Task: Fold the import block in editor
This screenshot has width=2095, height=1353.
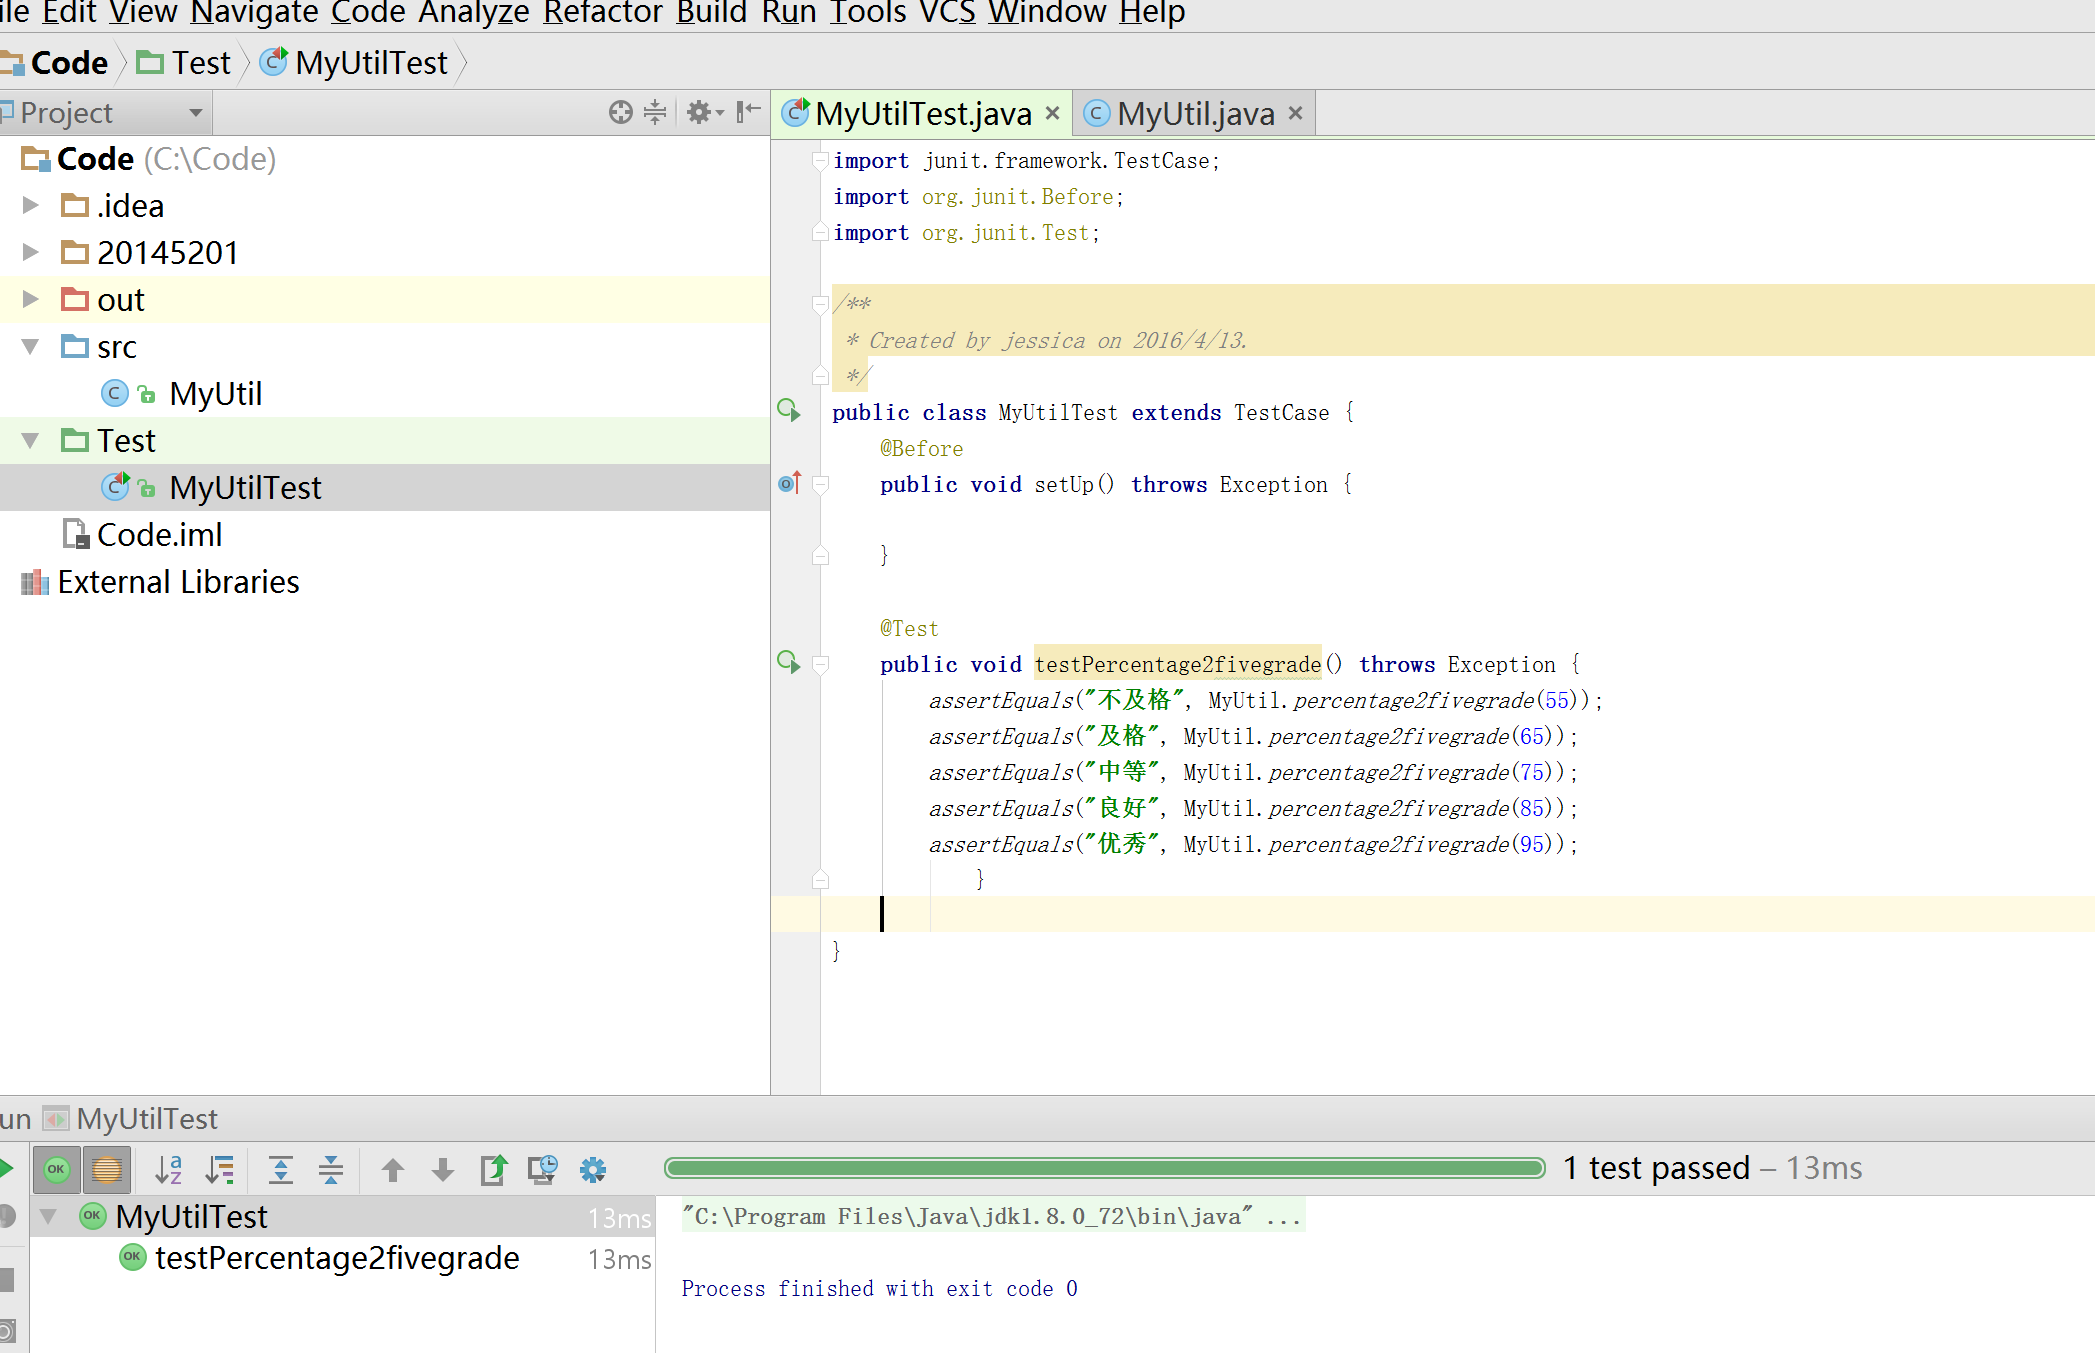Action: (820, 160)
